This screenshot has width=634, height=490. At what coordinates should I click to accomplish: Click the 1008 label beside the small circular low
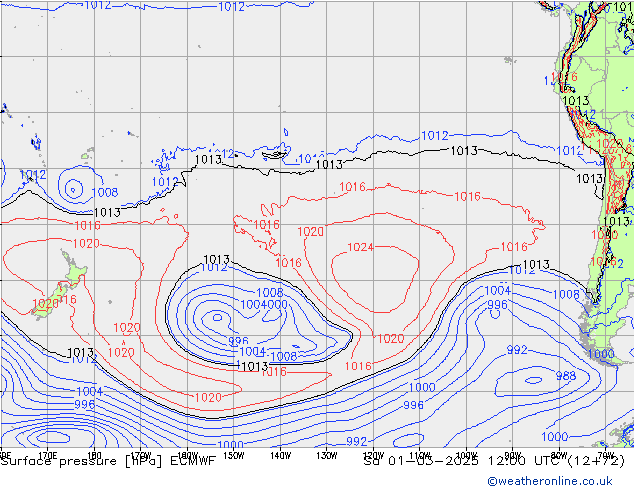tap(105, 192)
